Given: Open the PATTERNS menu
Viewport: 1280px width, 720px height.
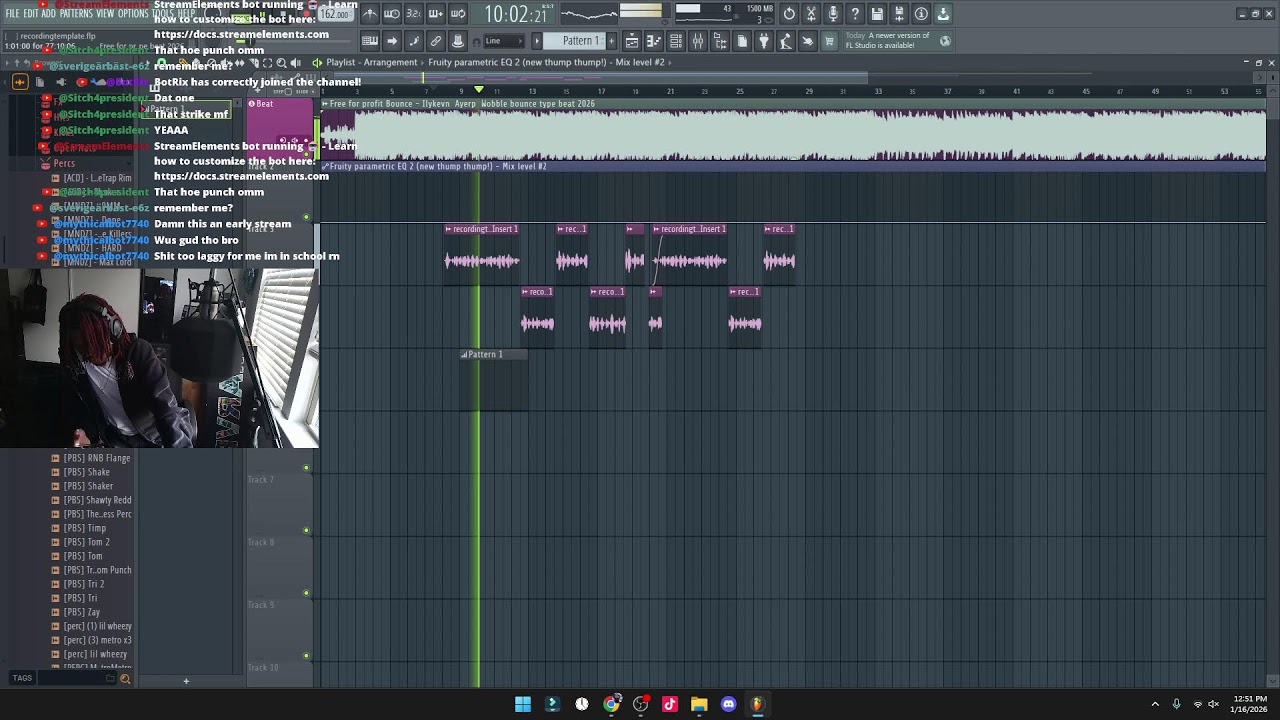Looking at the screenshot, I should pyautogui.click(x=76, y=14).
